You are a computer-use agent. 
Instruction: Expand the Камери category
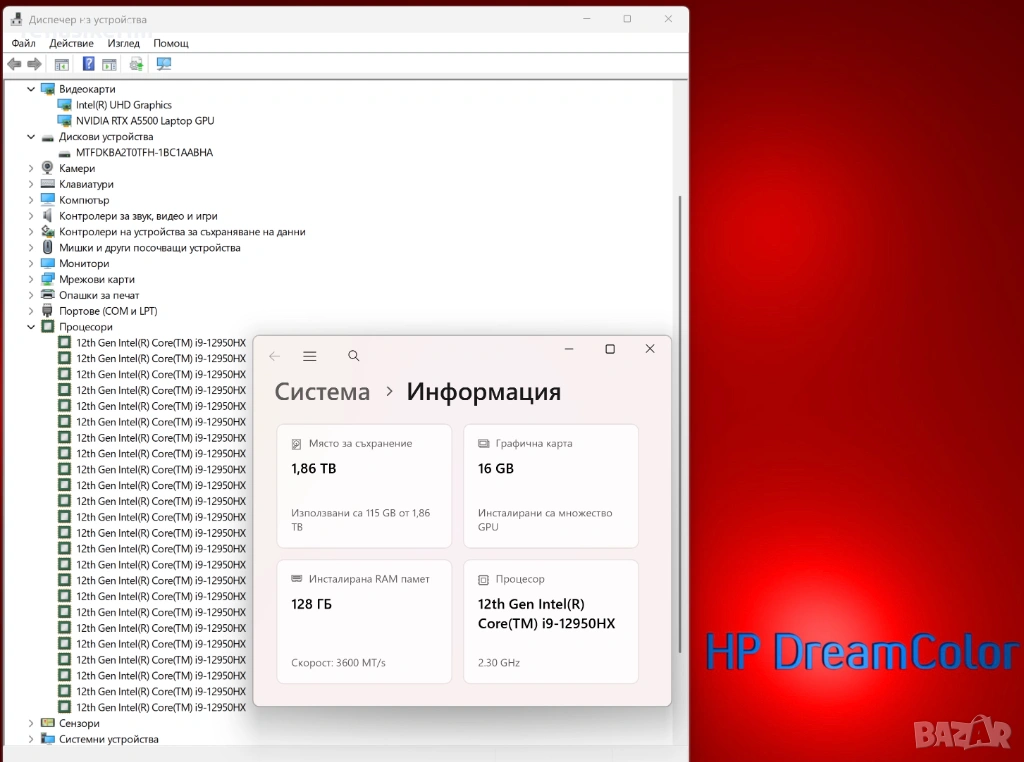point(31,168)
